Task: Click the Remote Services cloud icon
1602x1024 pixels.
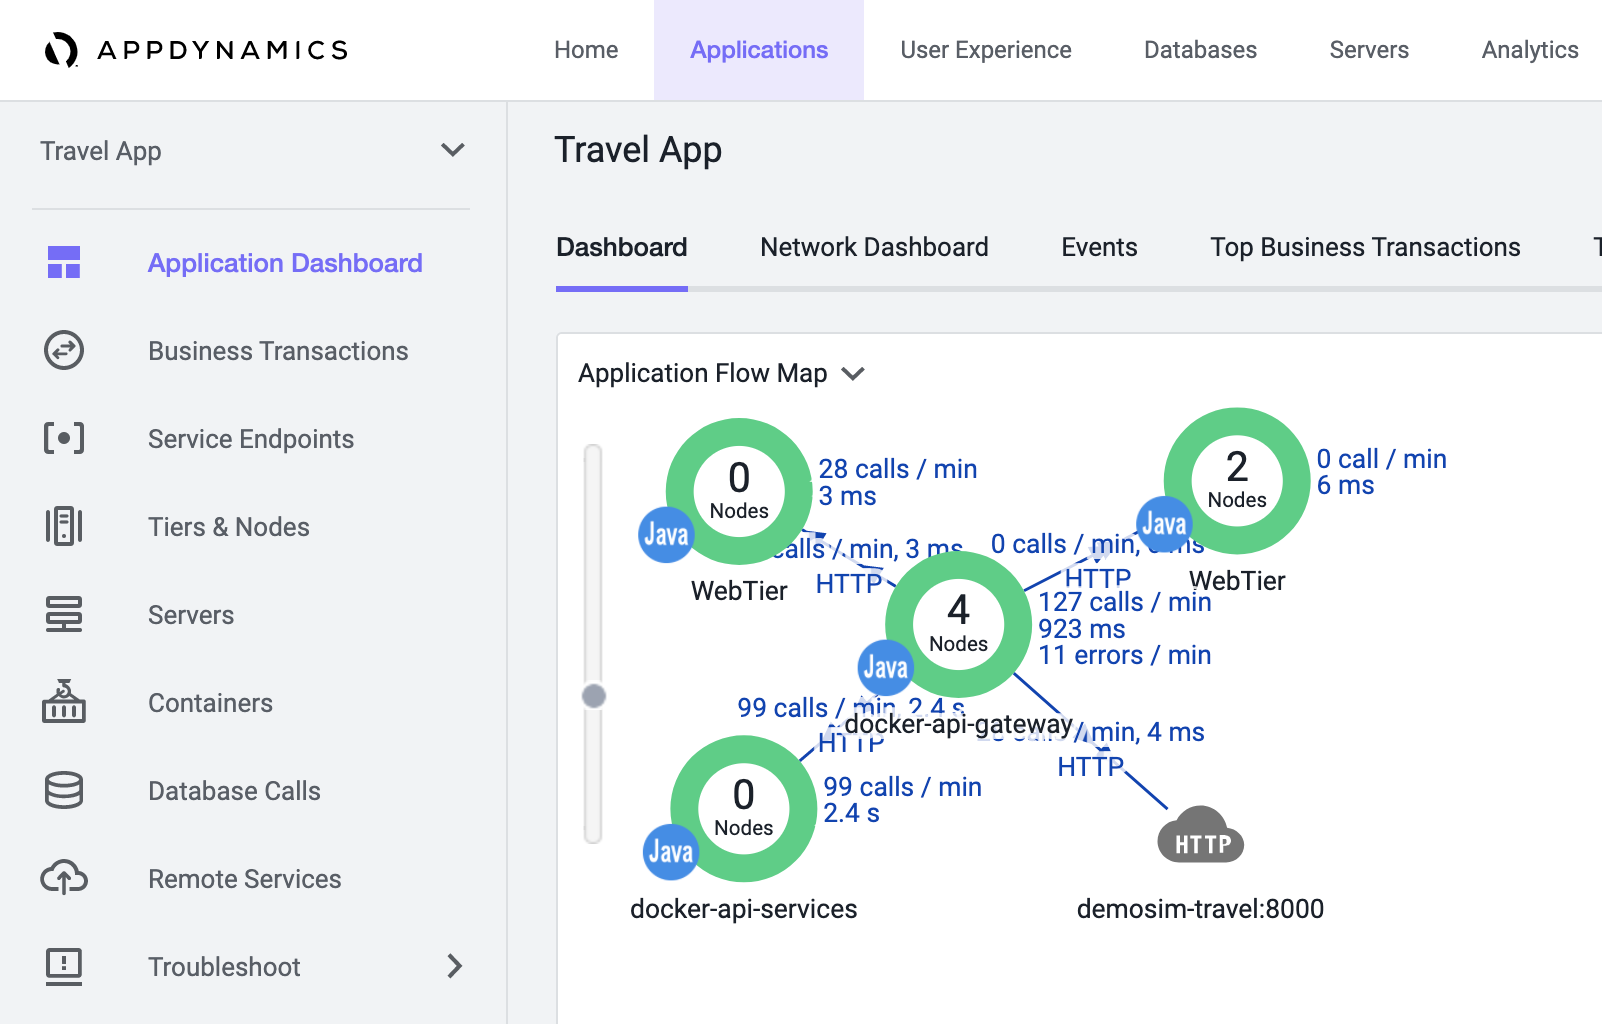Action: tap(64, 878)
